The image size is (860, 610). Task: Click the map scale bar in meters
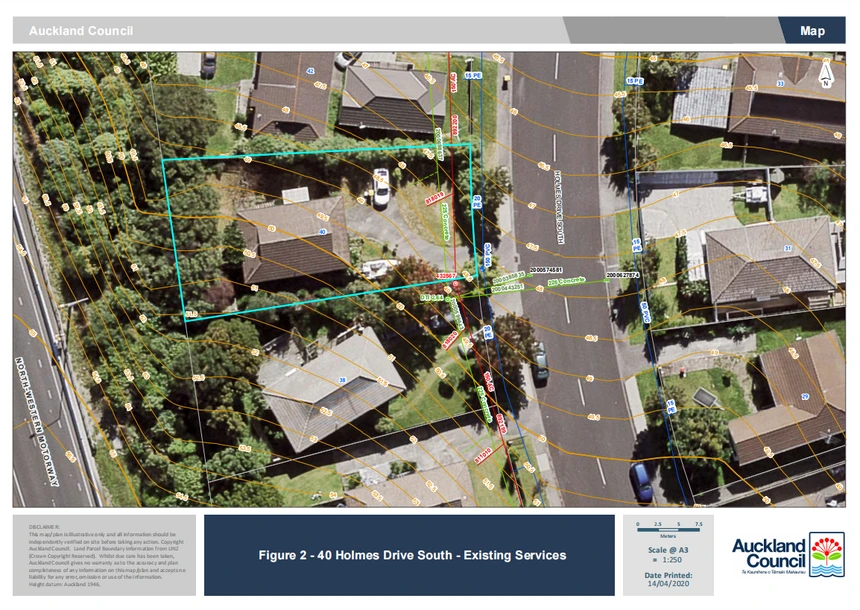click(668, 530)
